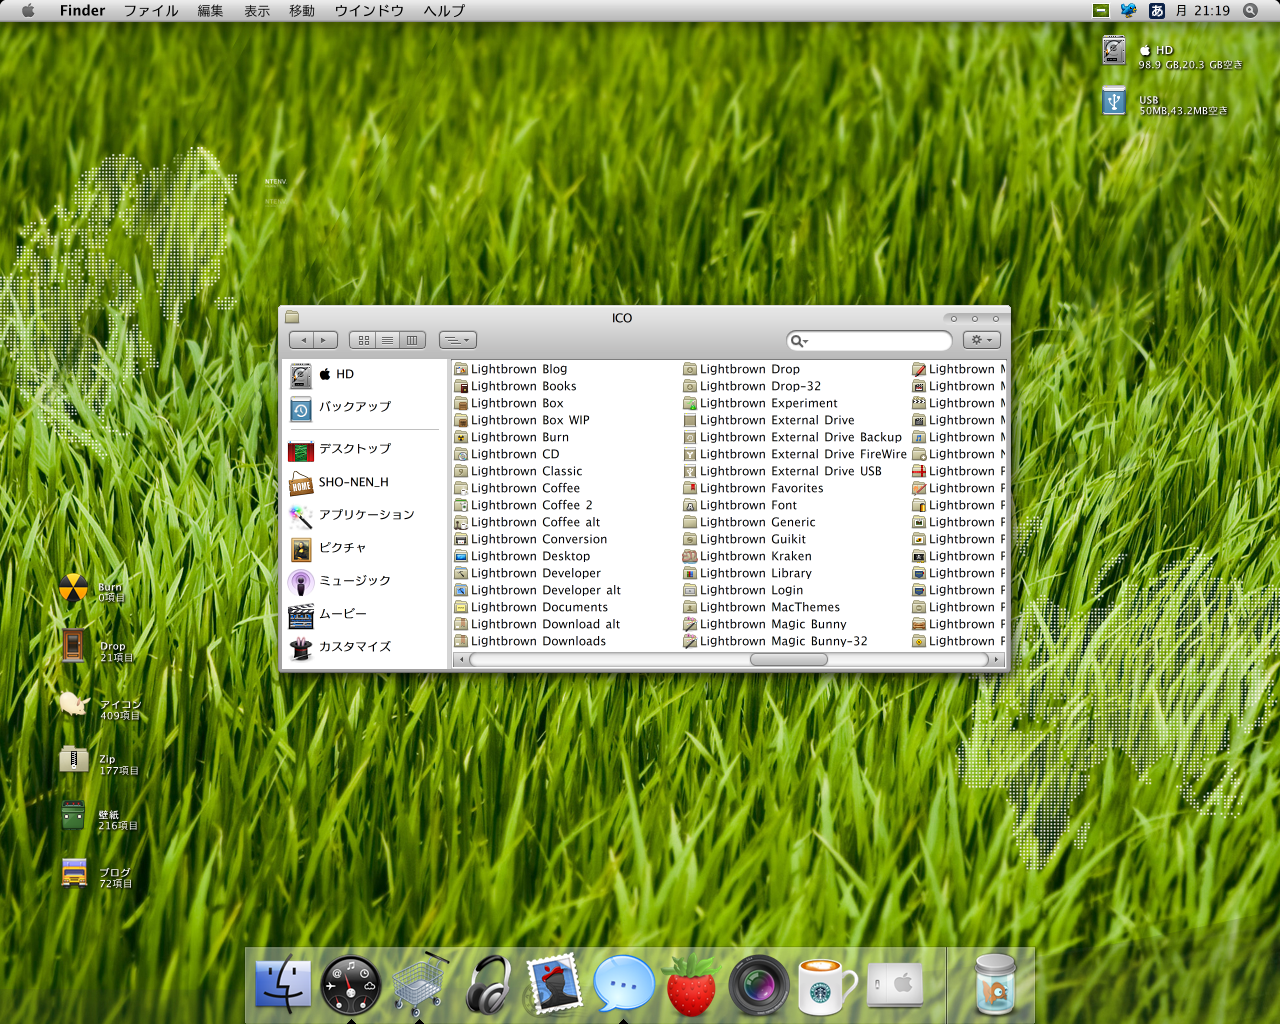This screenshot has width=1280, height=1024.
Task: Open the ブログ folder on desktop
Action: 73,873
